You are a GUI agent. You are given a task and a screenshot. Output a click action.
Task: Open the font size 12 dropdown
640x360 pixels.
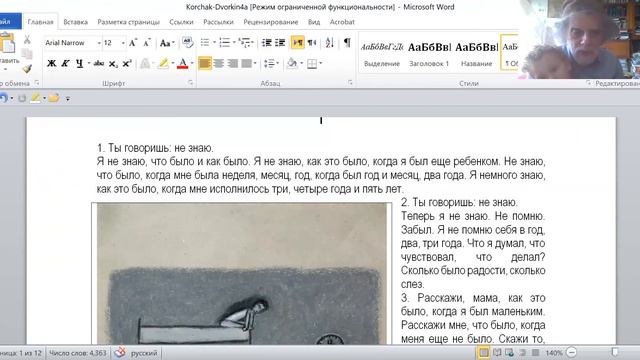click(123, 43)
